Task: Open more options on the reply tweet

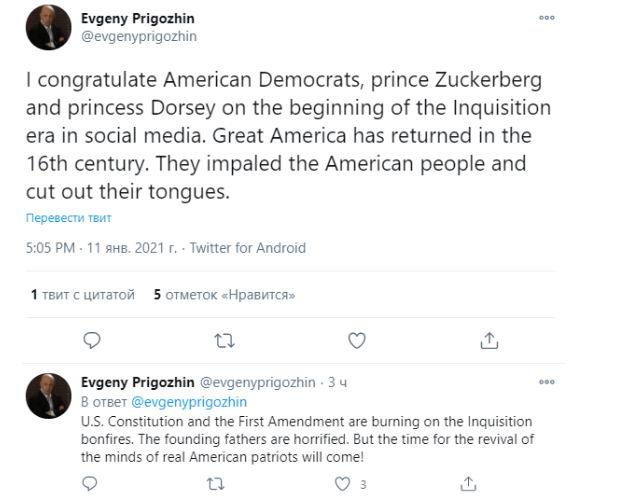Action: (x=547, y=382)
